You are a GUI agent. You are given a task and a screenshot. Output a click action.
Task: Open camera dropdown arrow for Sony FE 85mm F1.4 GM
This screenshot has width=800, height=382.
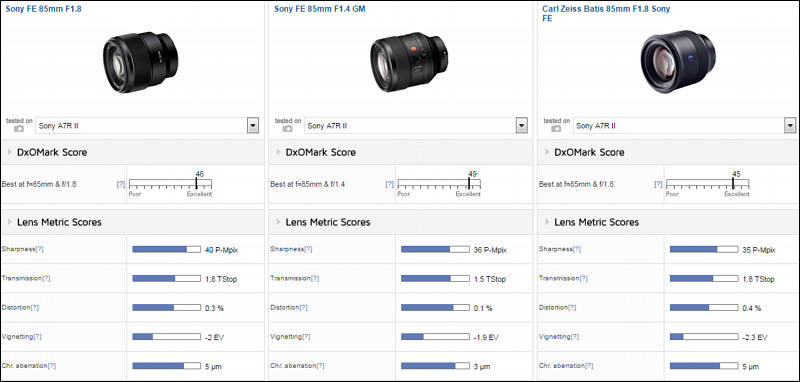(x=521, y=125)
